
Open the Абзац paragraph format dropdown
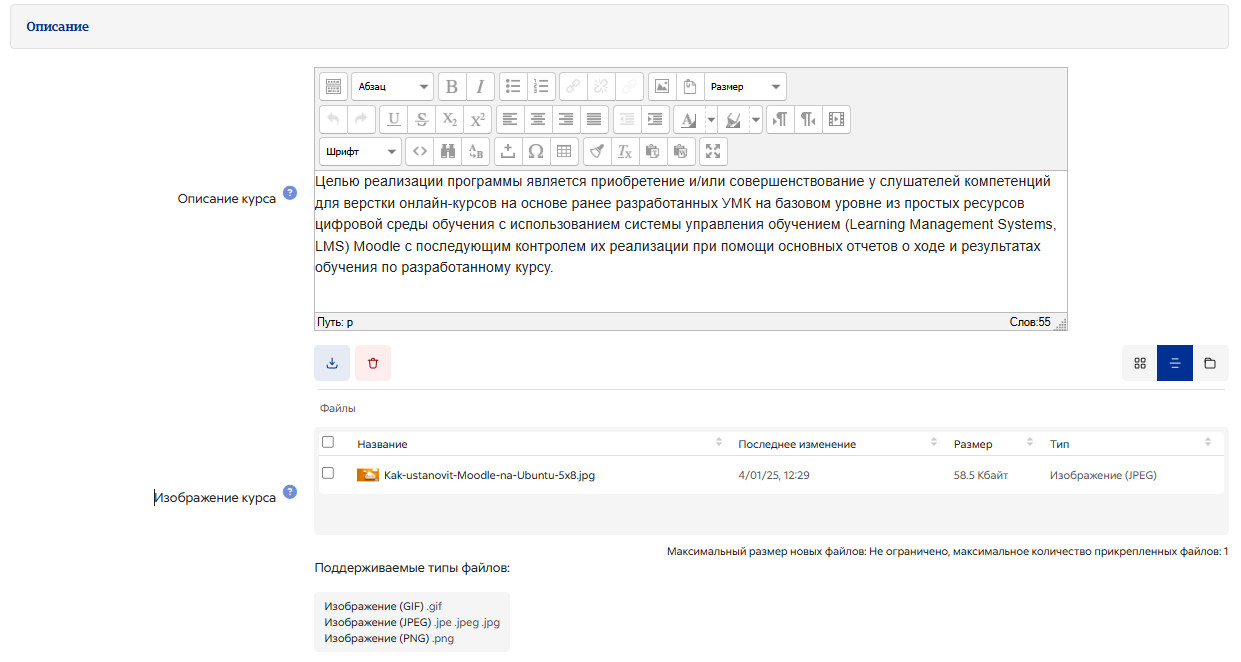pos(393,87)
